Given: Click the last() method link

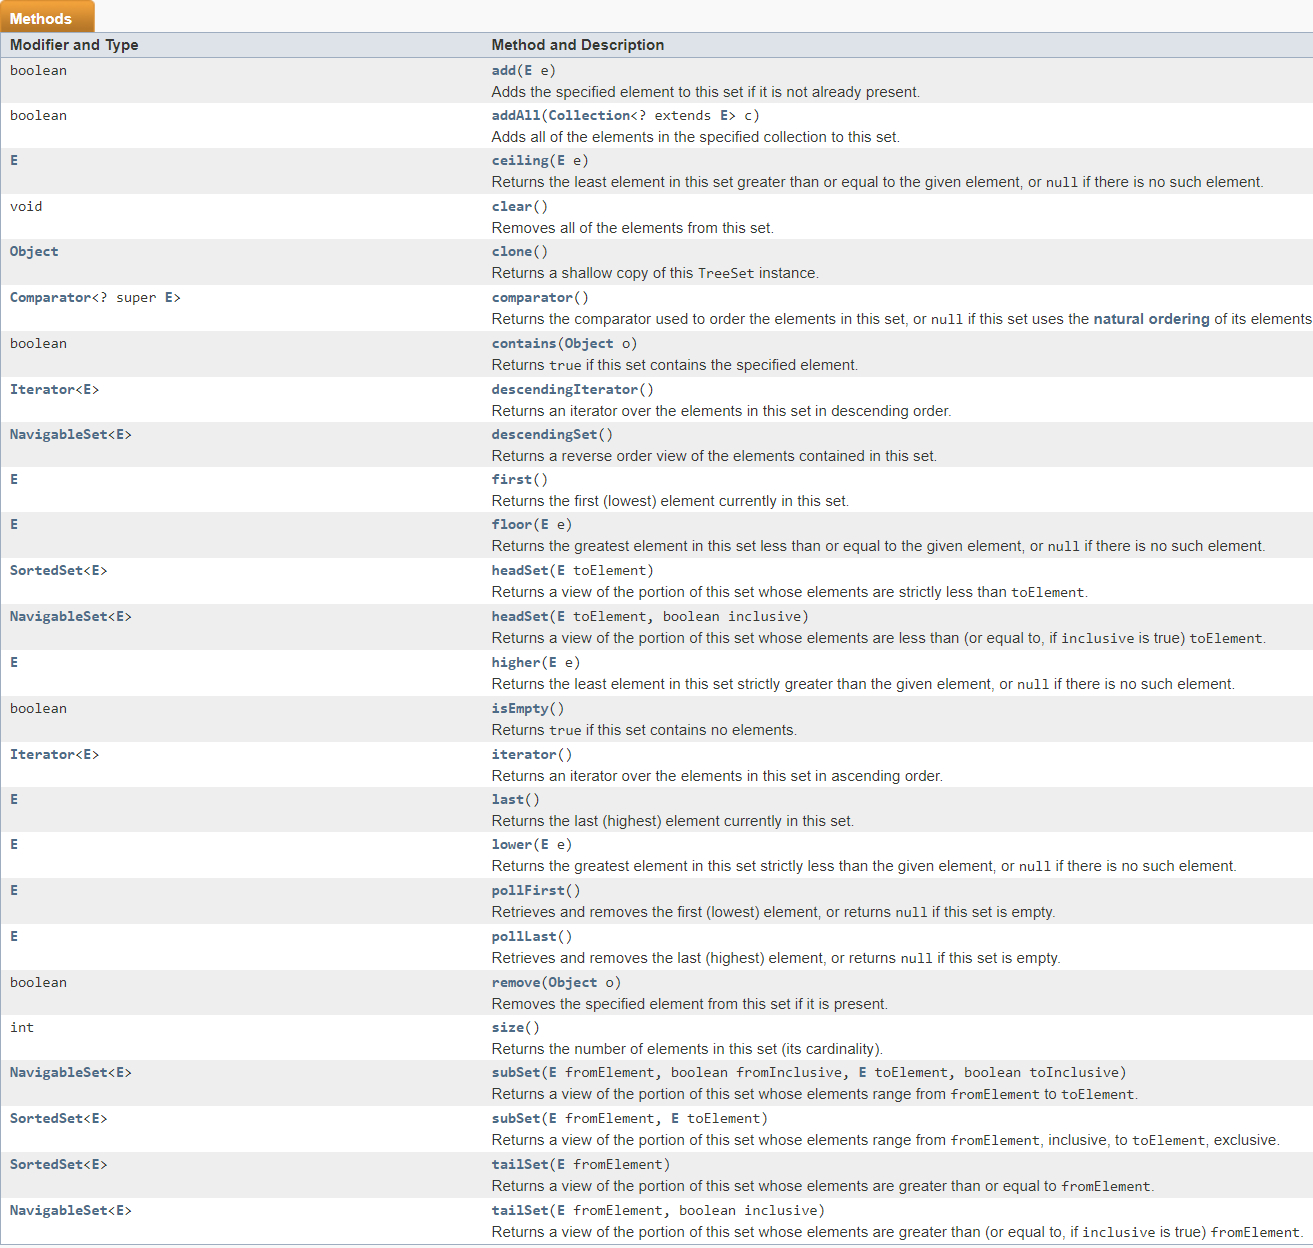Looking at the screenshot, I should coord(507,799).
